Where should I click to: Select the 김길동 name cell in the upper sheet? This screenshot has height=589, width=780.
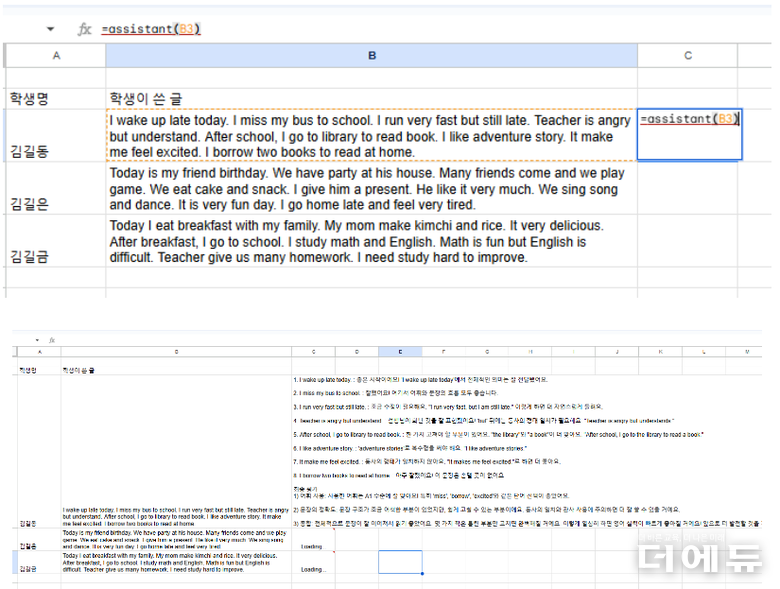tap(56, 135)
